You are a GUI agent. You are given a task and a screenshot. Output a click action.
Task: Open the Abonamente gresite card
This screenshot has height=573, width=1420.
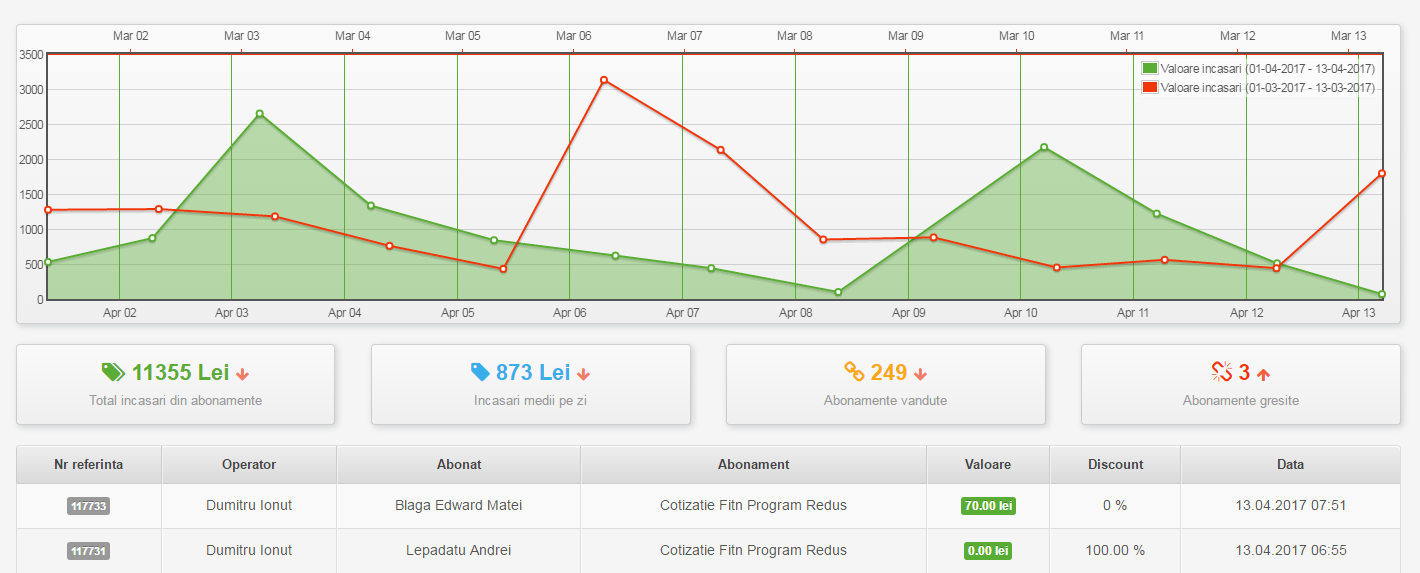coord(1240,385)
